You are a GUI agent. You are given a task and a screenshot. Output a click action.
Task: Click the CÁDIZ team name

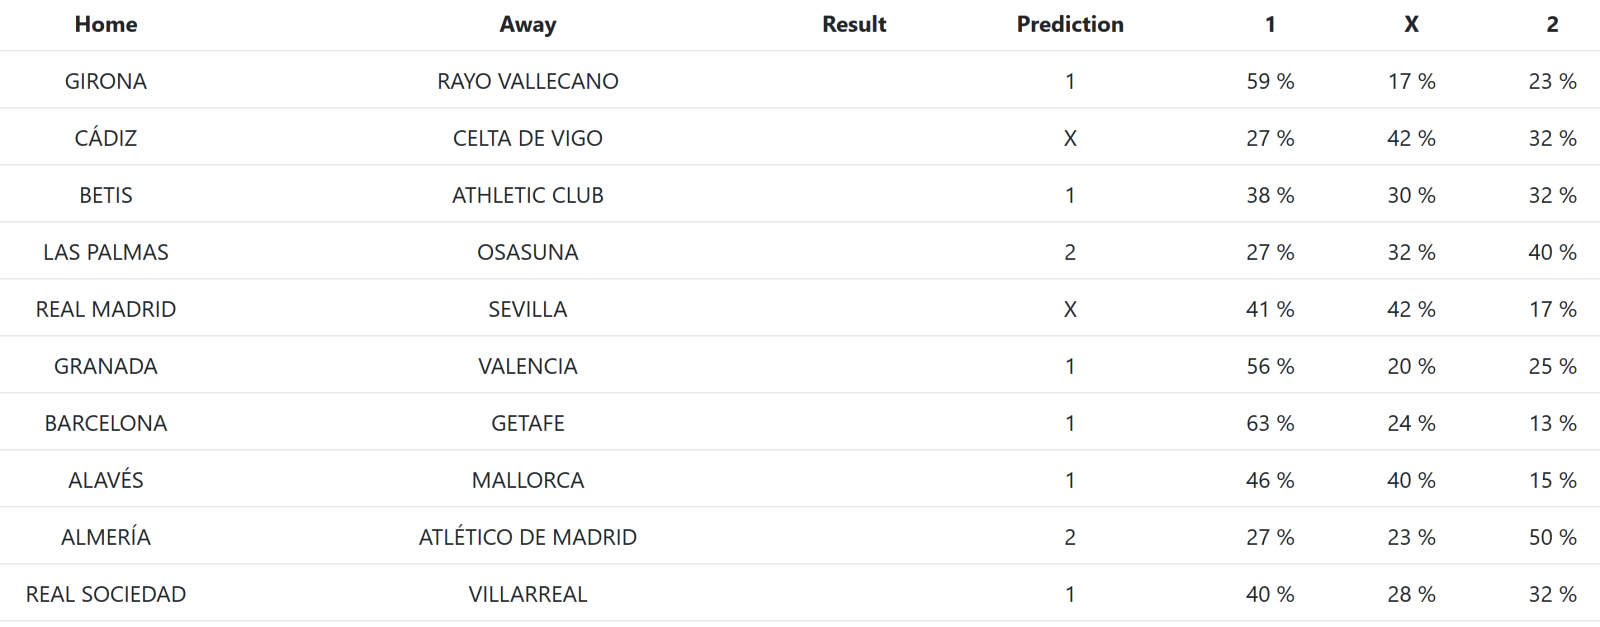(106, 138)
